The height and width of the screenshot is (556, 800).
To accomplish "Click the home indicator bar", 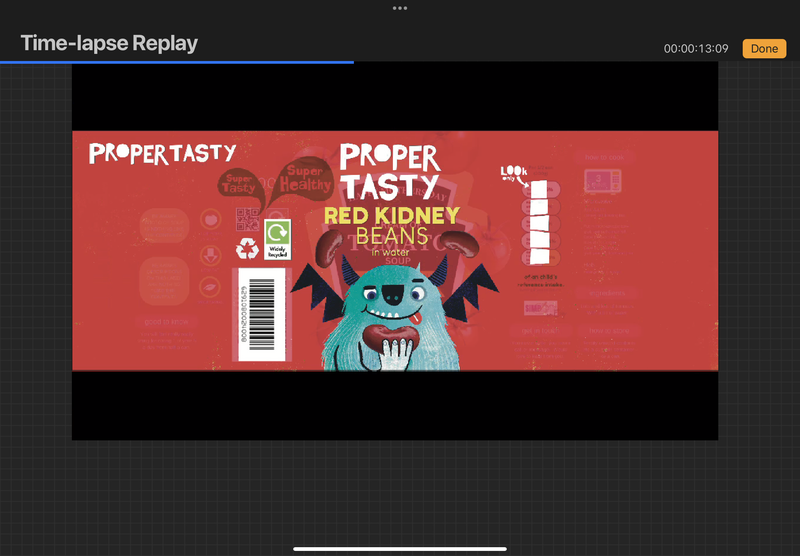I will 400,548.
